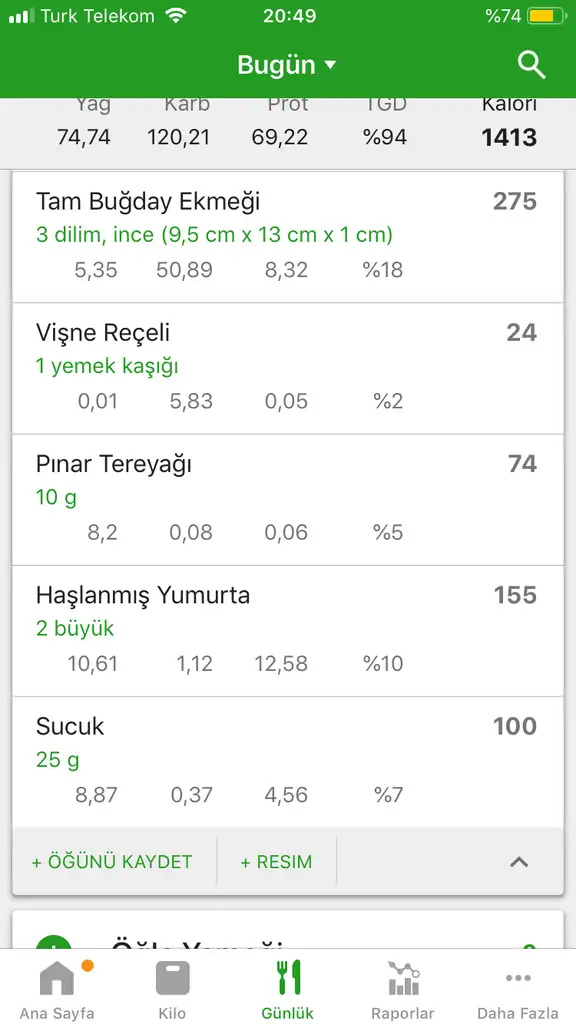Open the Ana Sayfa home icon
The image size is (576, 1024).
(57, 978)
